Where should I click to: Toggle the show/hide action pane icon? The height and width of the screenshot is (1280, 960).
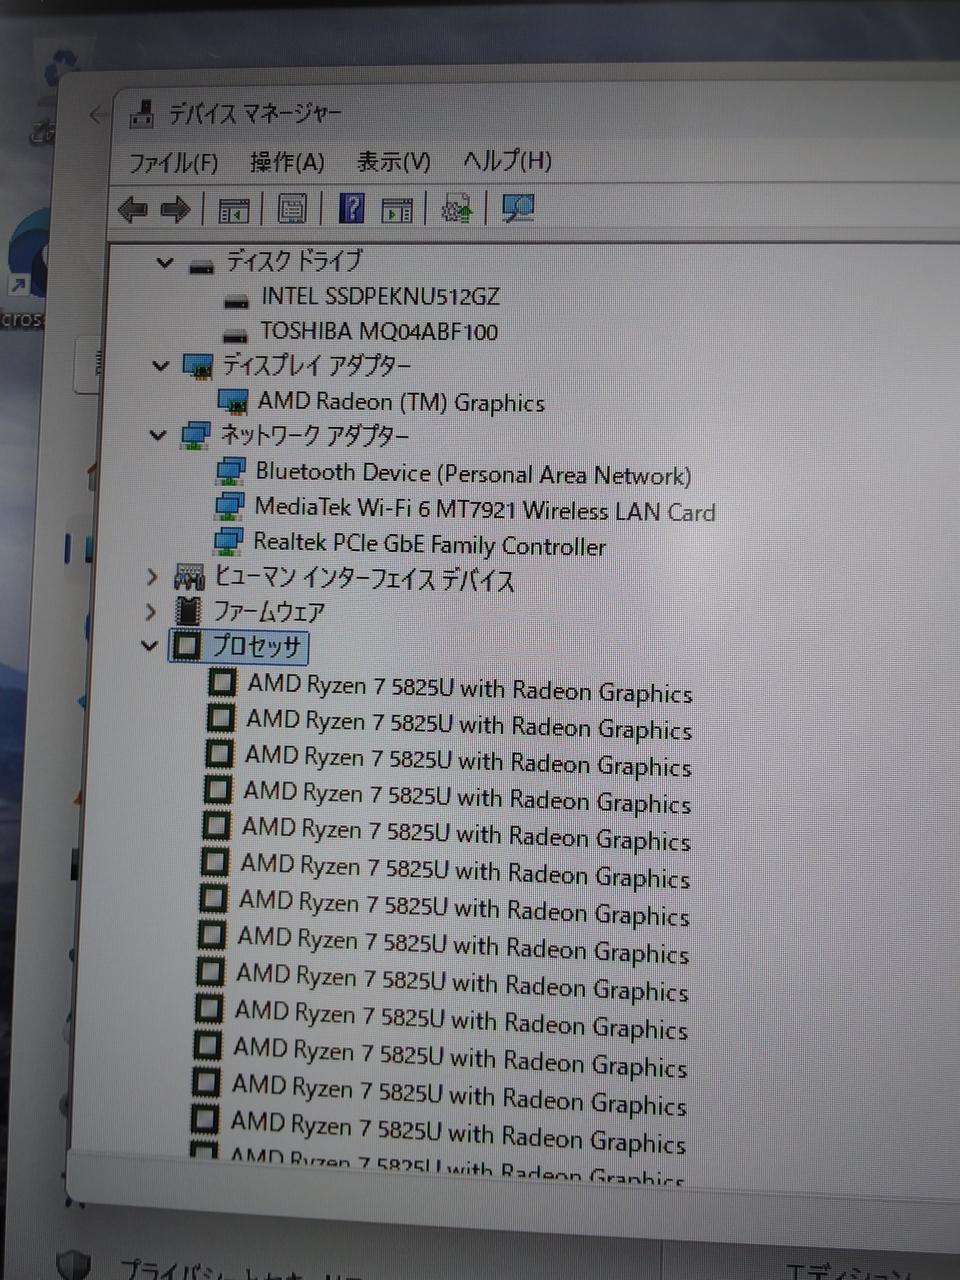tap(397, 210)
